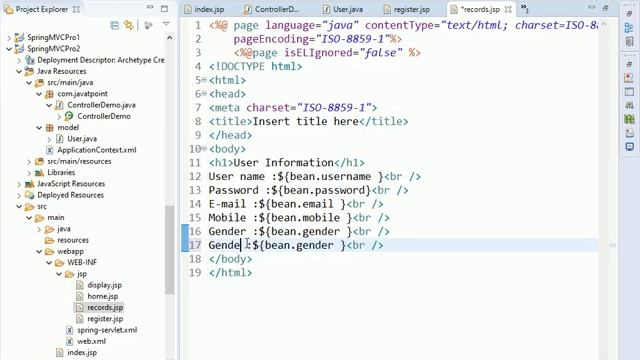Close the Project Explorer view tab
Screen dimensions: 640x360
76,9
